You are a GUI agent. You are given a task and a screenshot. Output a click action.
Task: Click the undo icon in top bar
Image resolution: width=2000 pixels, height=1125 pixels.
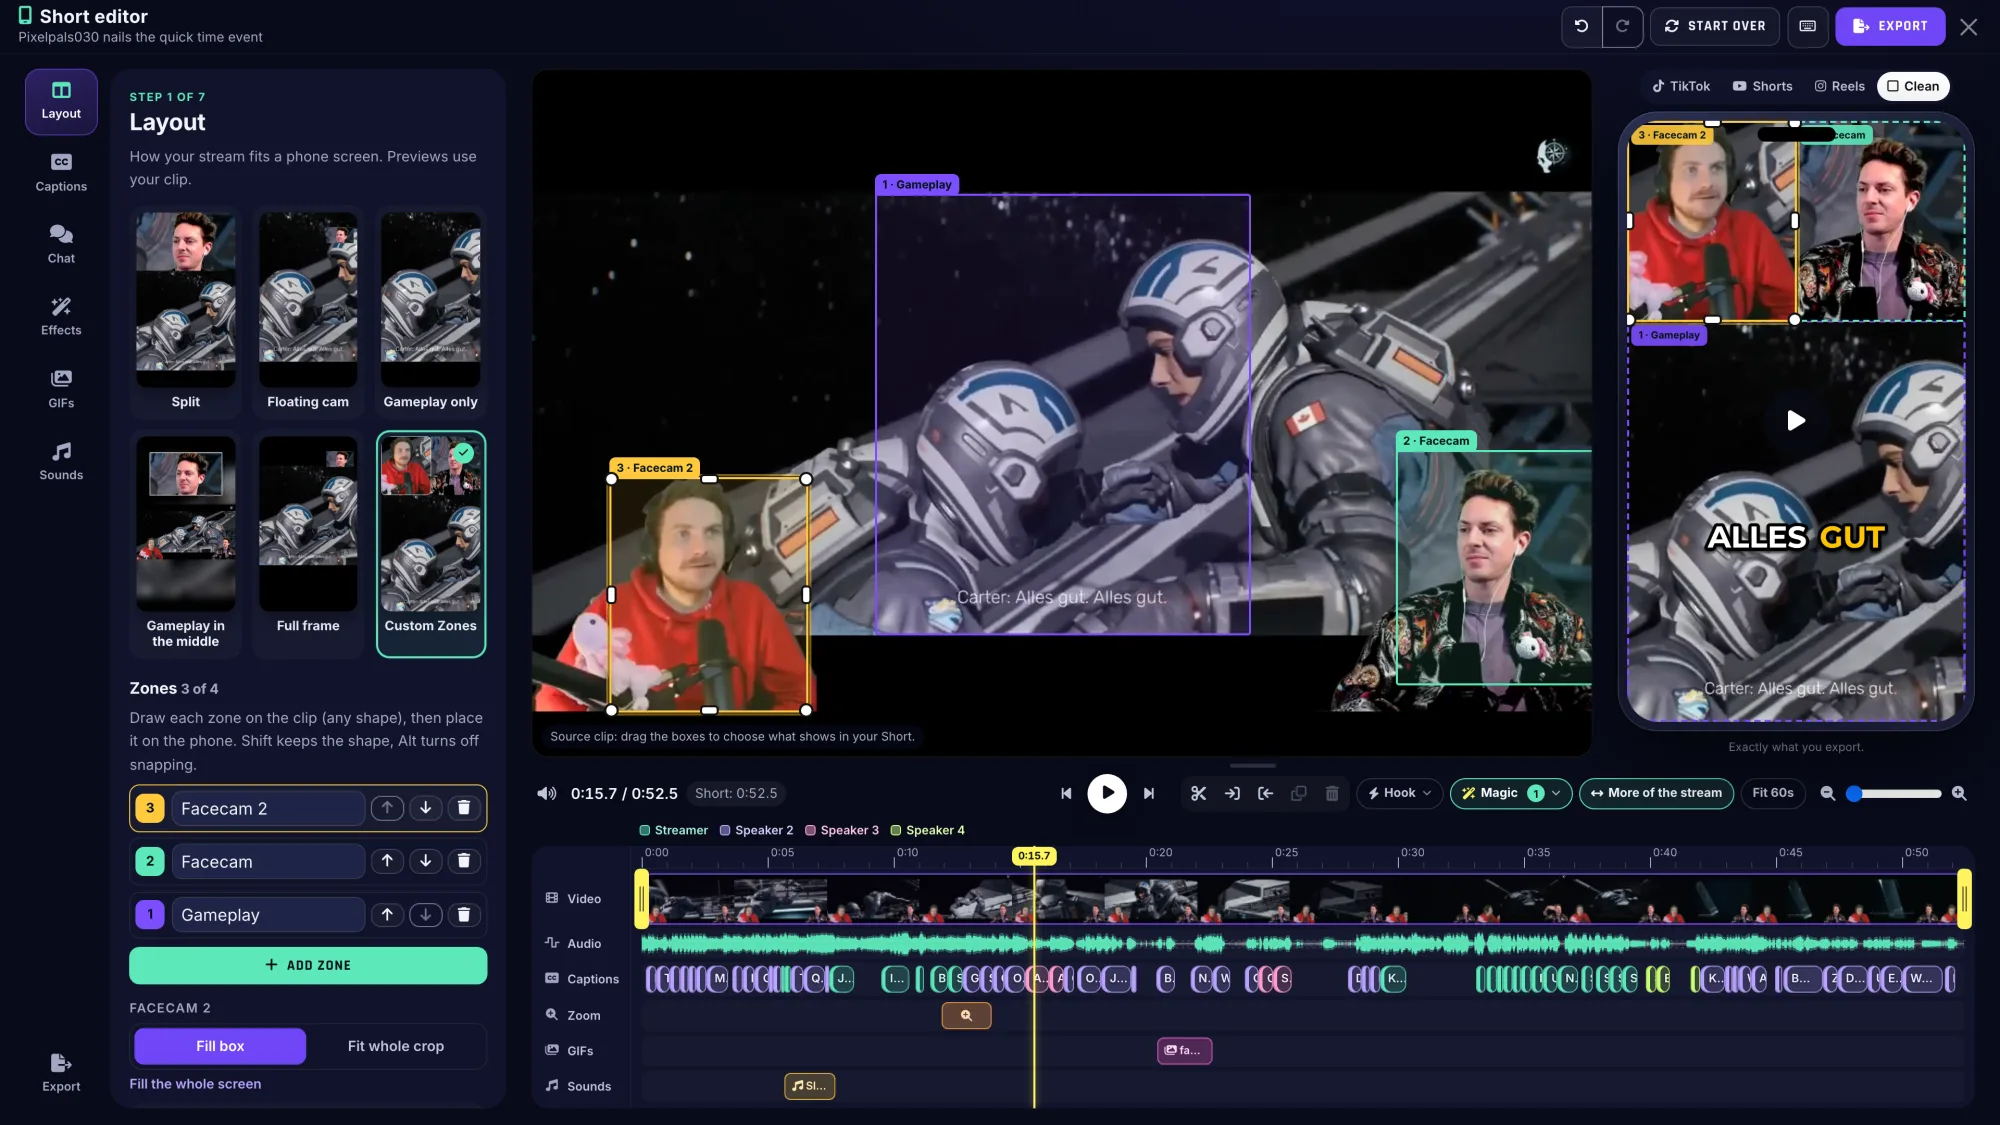(1581, 27)
